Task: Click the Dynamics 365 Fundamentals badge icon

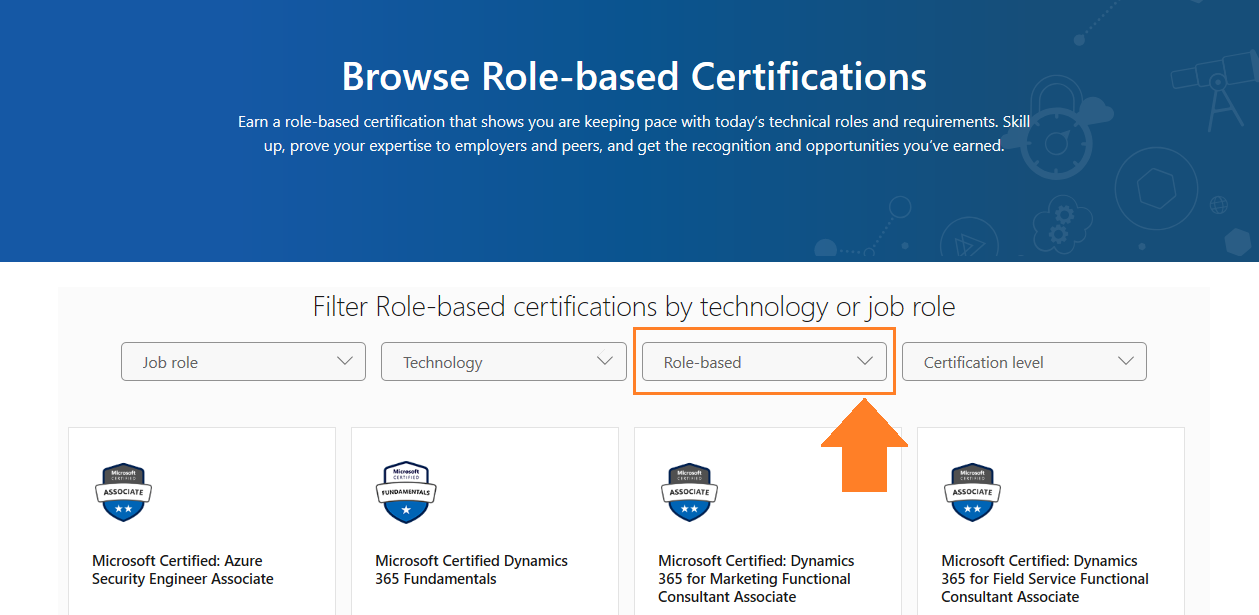Action: pos(406,492)
